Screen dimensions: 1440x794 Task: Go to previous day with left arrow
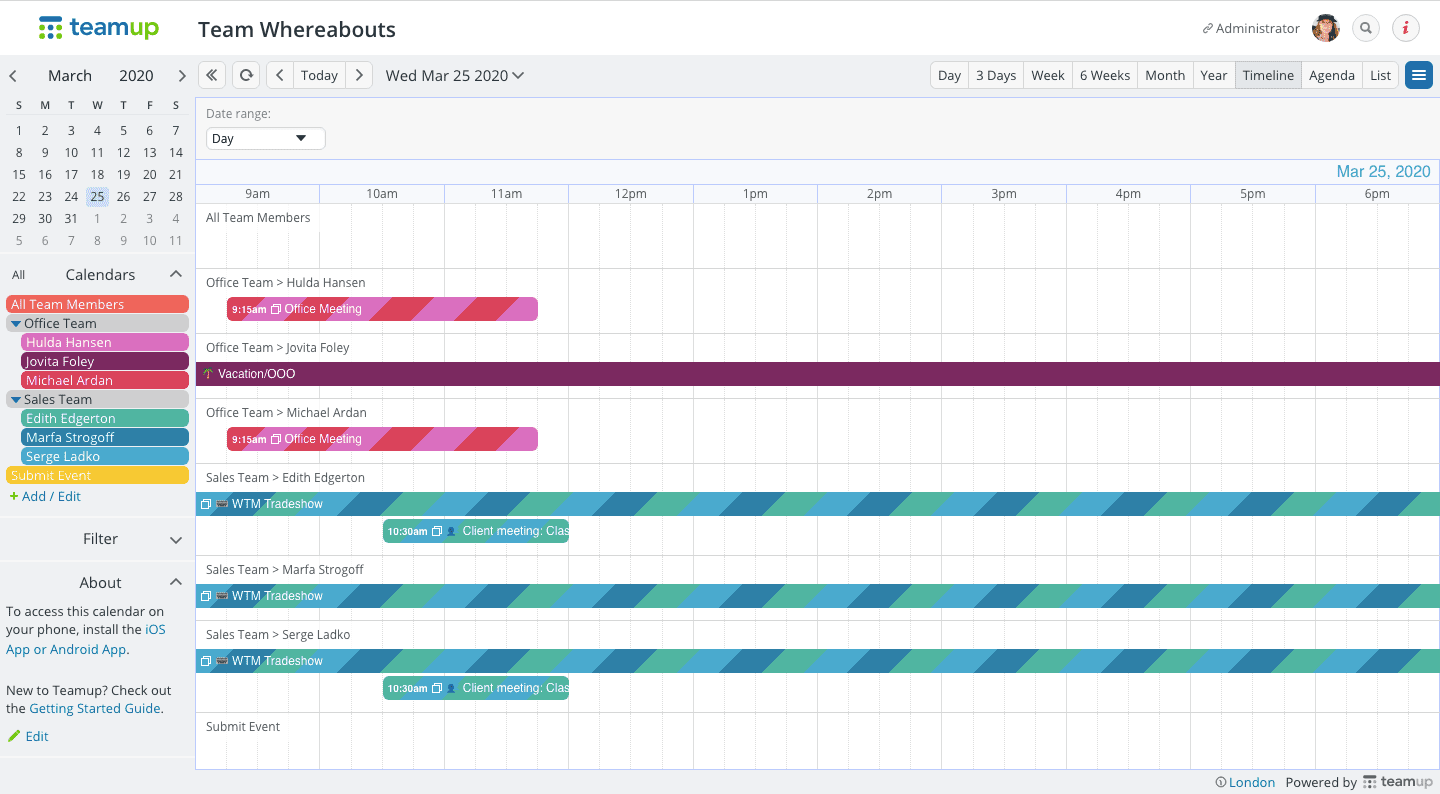(x=280, y=75)
